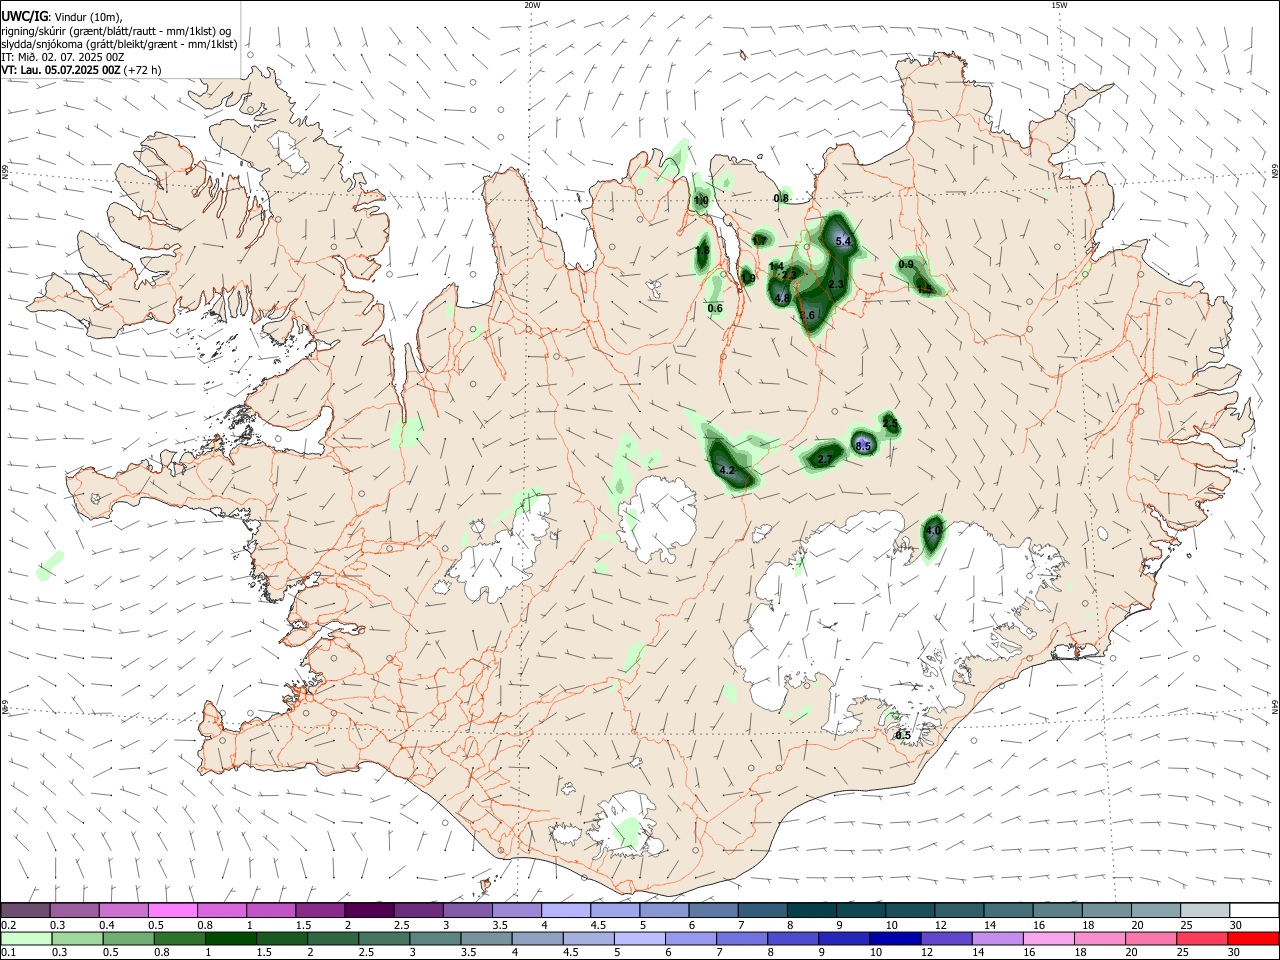This screenshot has width=1280, height=960.
Task: Click the 1.9 precipitation value
Action: [748, 278]
